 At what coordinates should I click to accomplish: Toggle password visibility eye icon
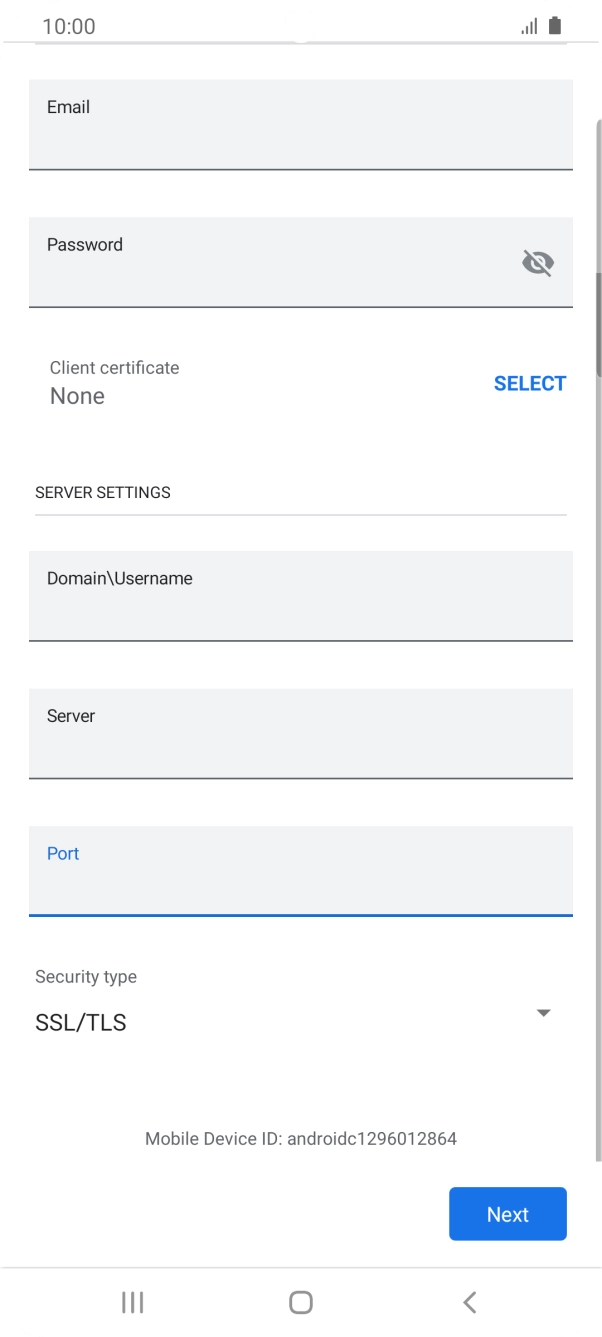point(538,262)
